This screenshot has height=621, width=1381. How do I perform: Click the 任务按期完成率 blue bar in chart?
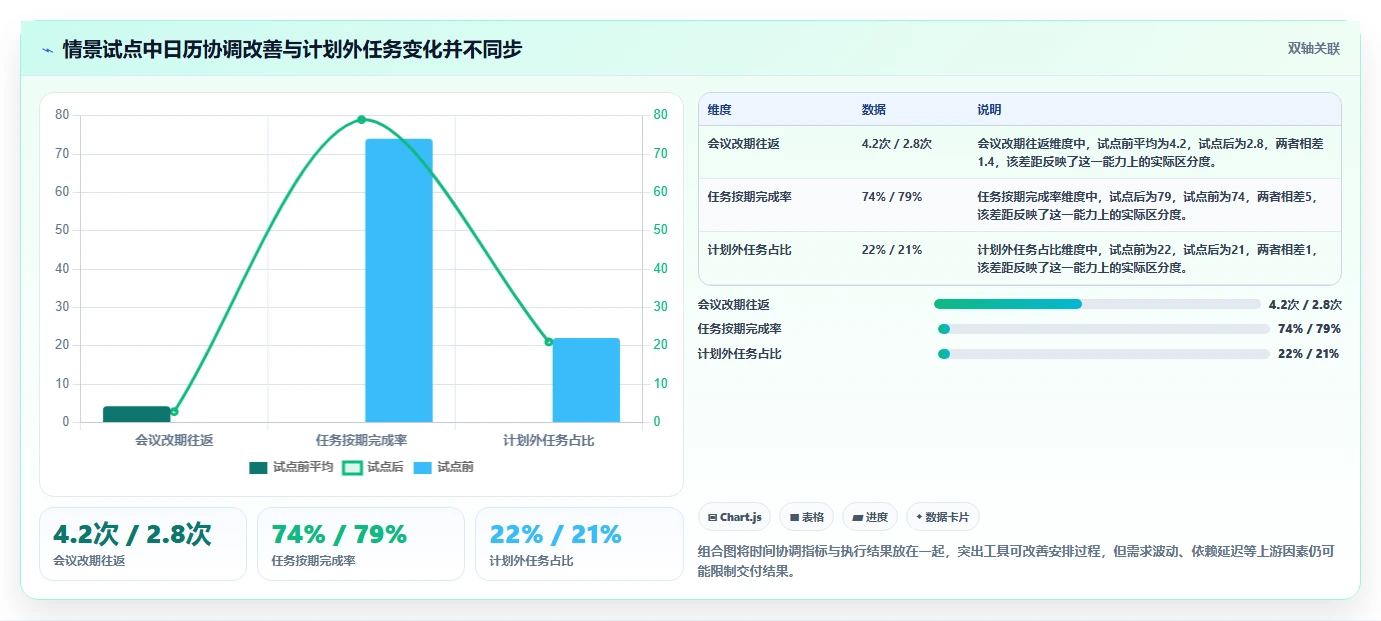coord(399,280)
